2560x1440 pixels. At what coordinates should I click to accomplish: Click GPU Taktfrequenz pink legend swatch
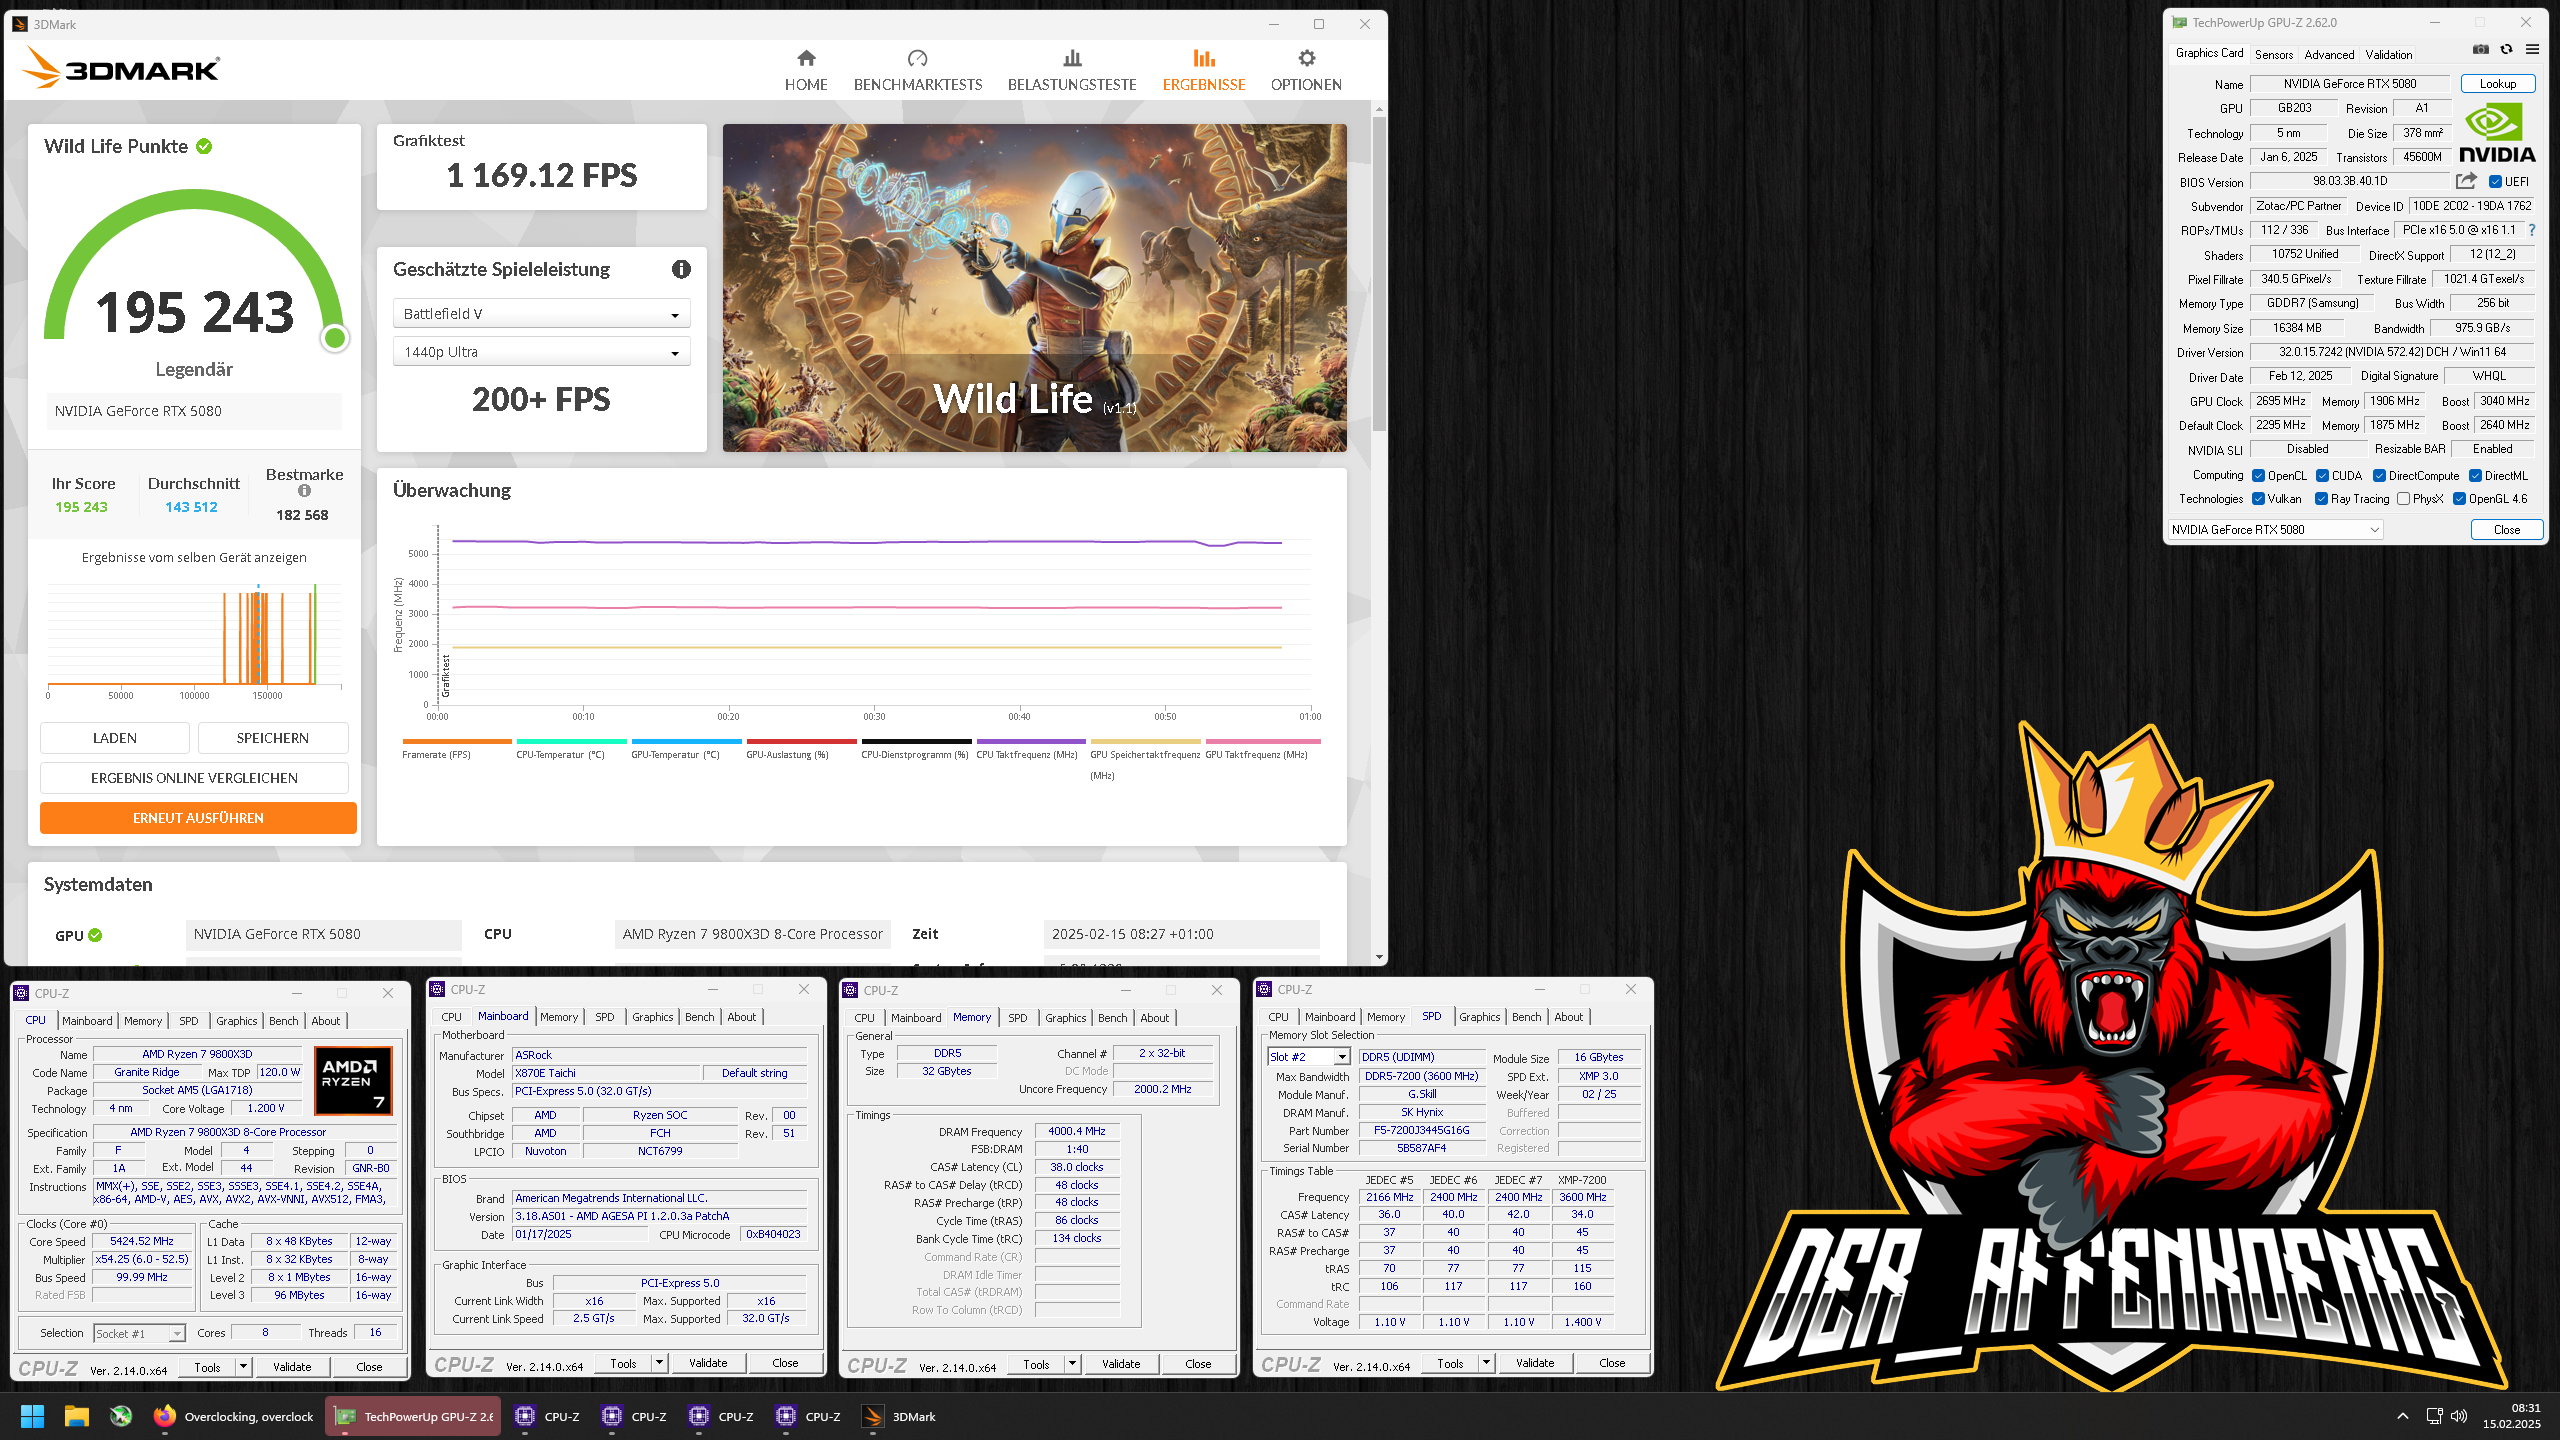coord(1262,741)
